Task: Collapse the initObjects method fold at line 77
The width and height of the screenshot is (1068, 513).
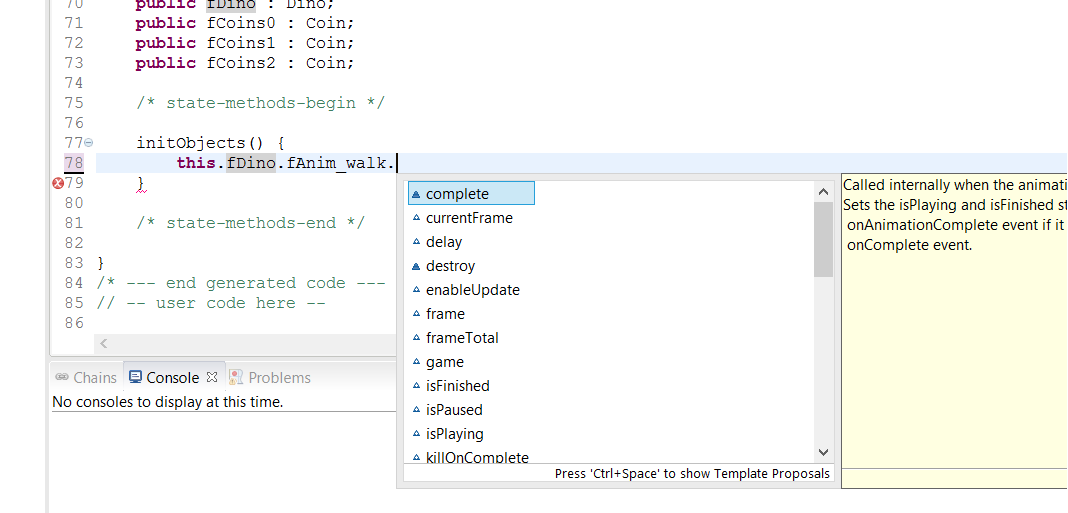Action: [x=89, y=142]
